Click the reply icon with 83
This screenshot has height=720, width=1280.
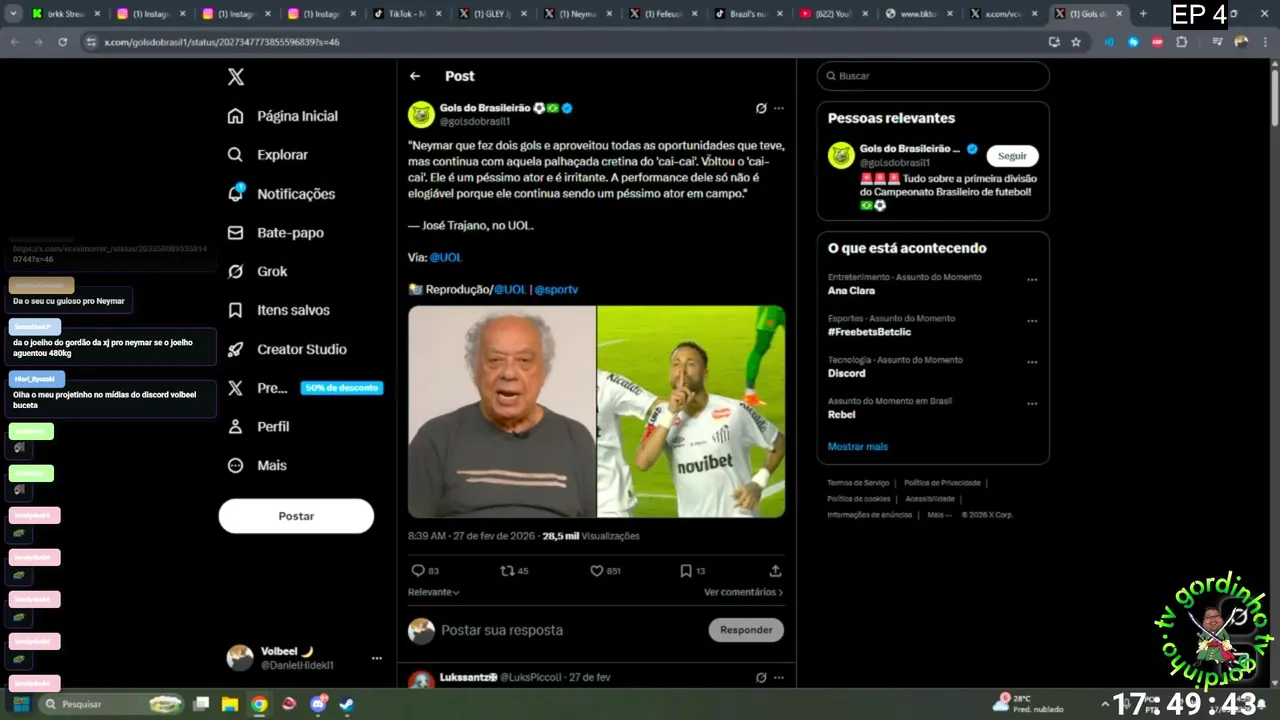425,571
